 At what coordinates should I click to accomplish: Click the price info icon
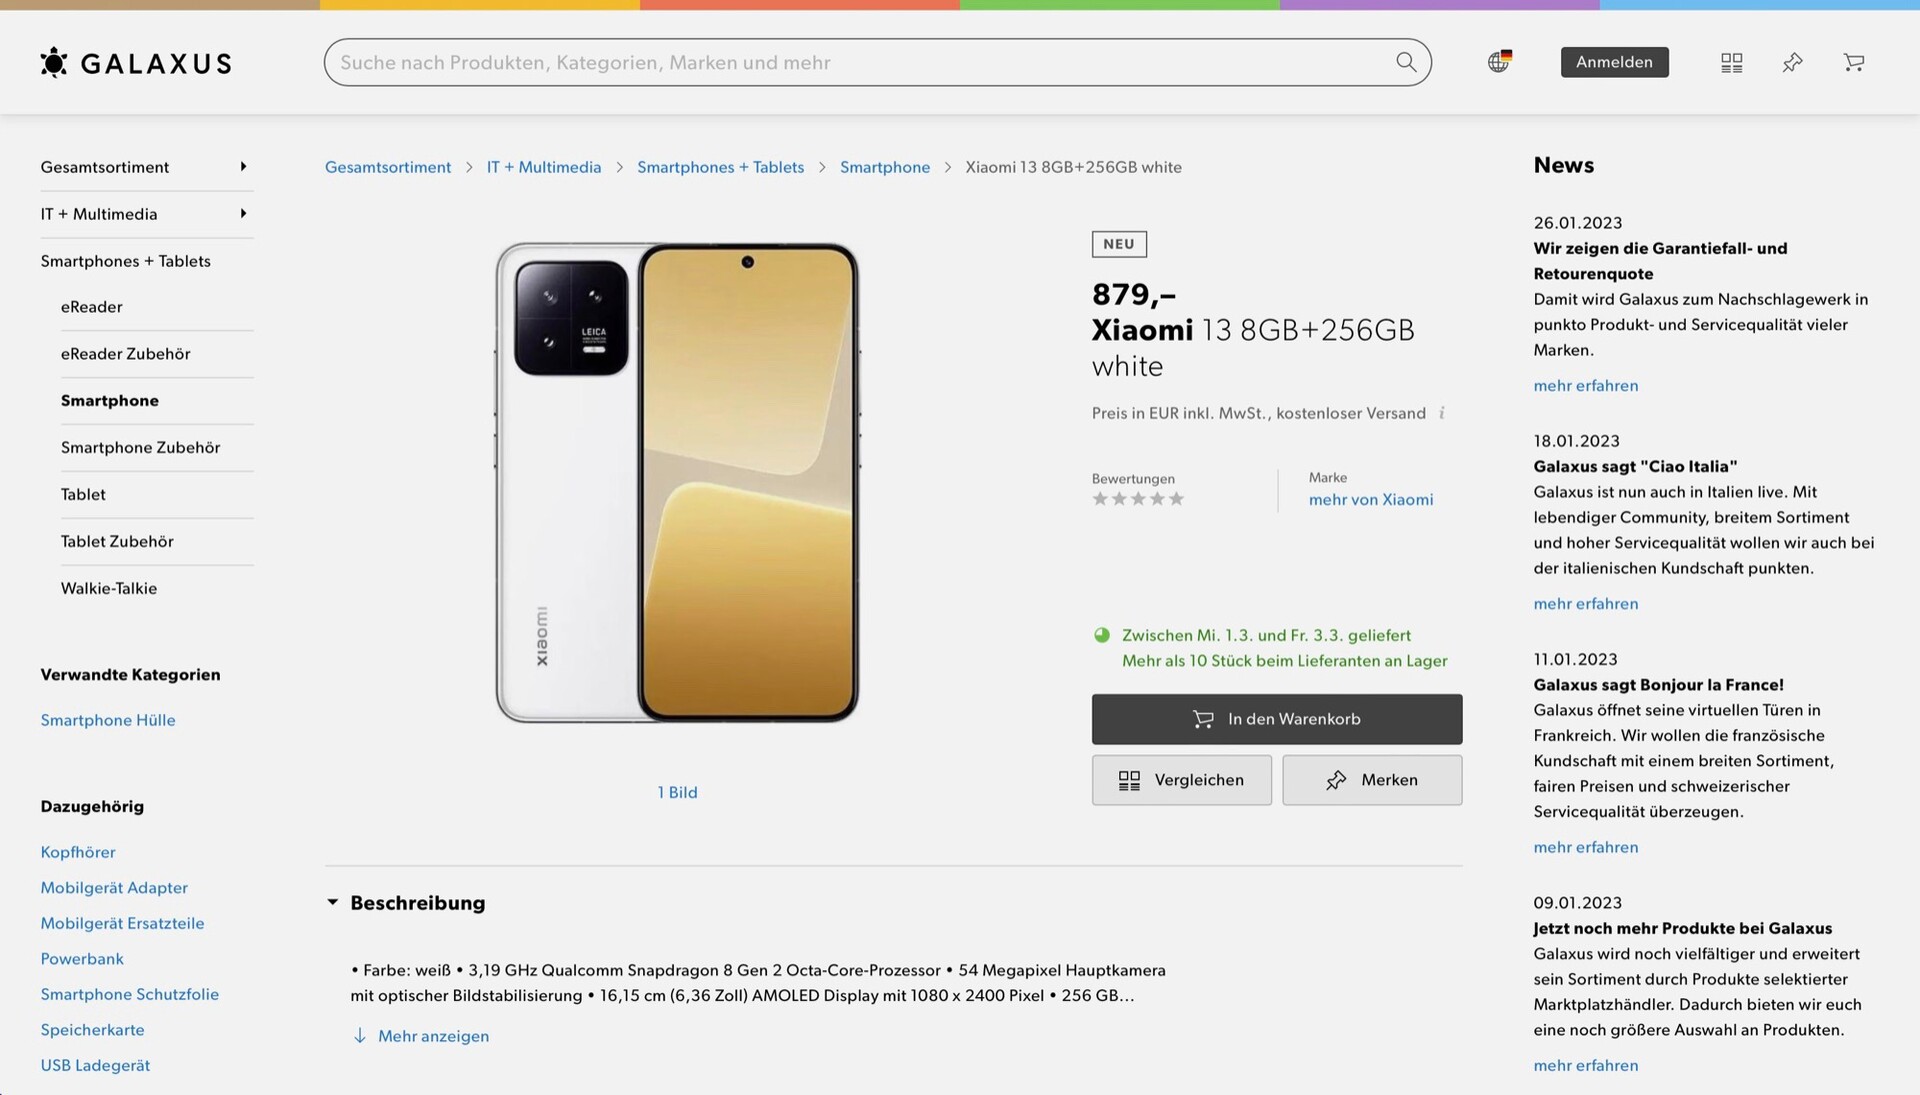[1442, 413]
